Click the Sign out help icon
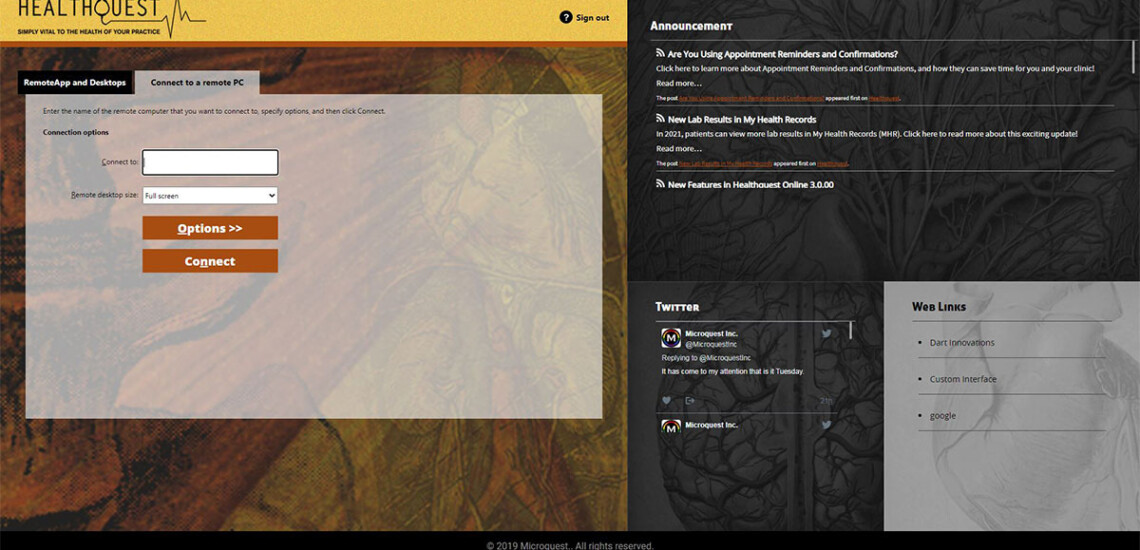Image resolution: width=1140 pixels, height=550 pixels. pos(566,17)
